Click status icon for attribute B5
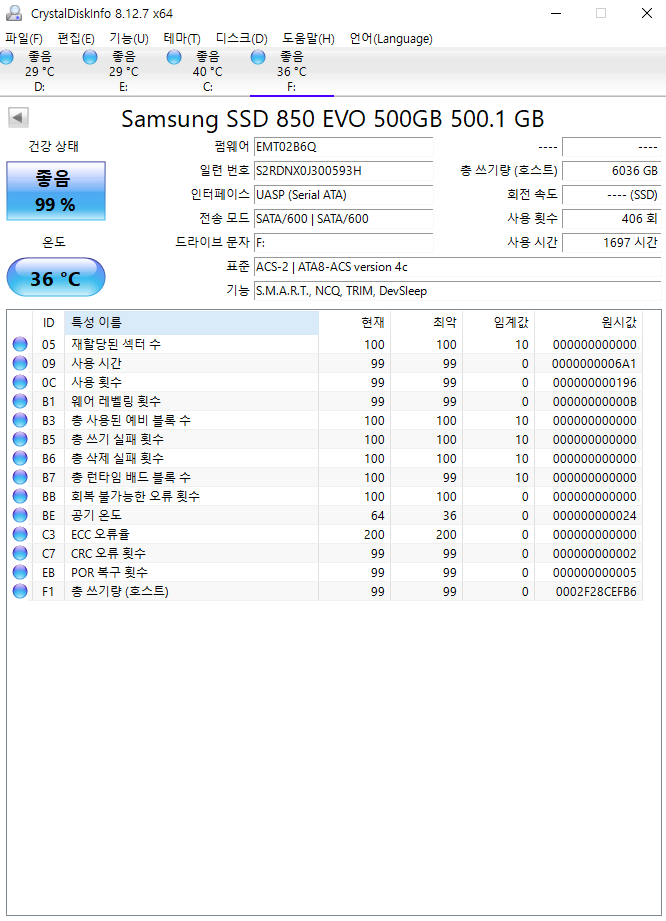Screen dimensions: 666x921 [20, 439]
